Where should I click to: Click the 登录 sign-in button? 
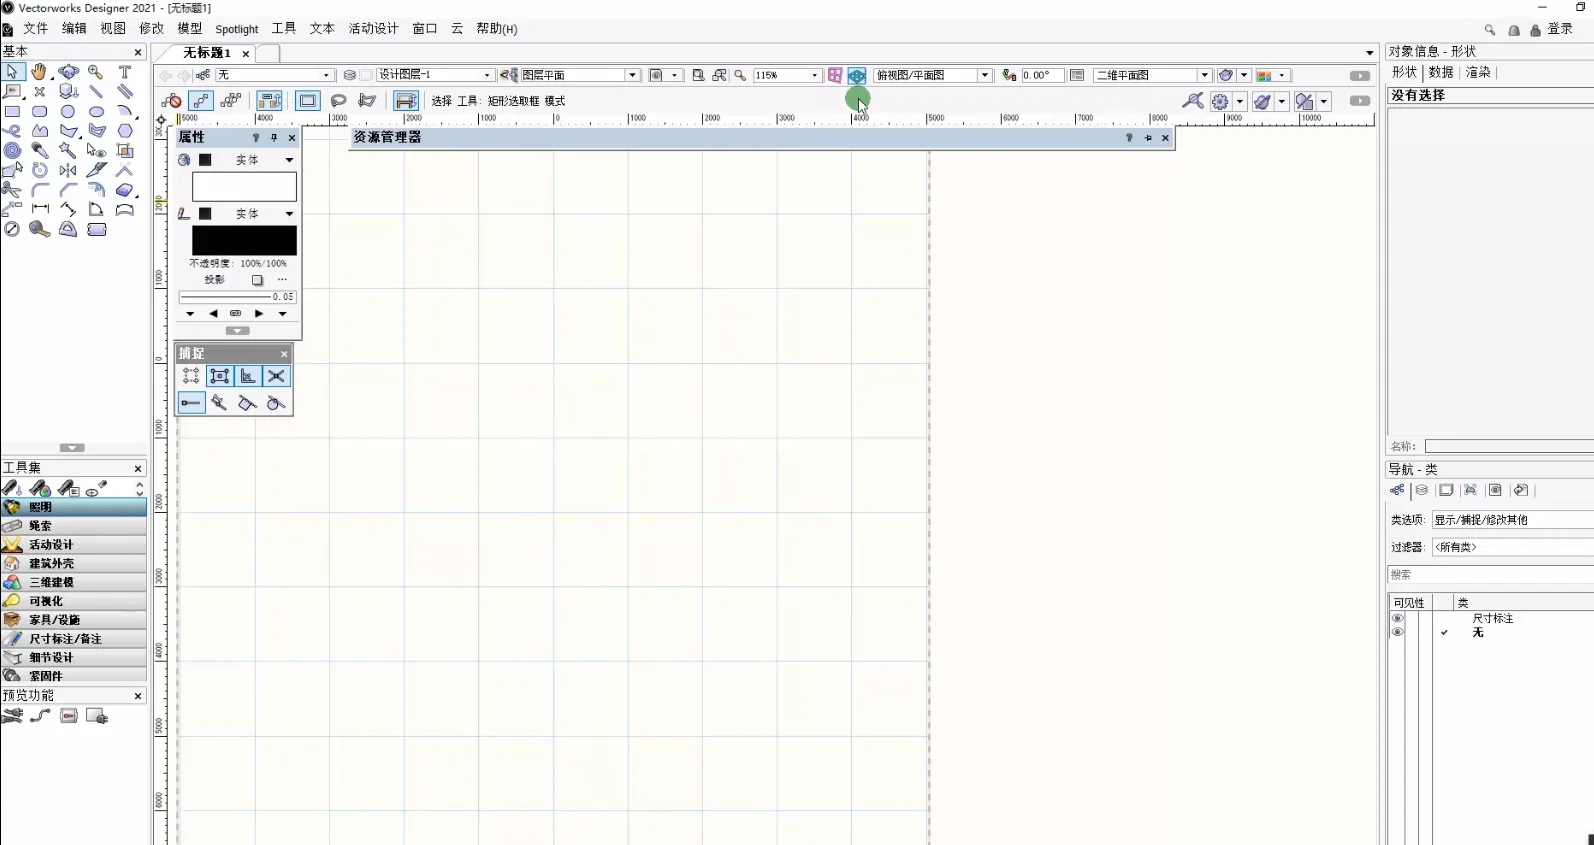[1560, 29]
